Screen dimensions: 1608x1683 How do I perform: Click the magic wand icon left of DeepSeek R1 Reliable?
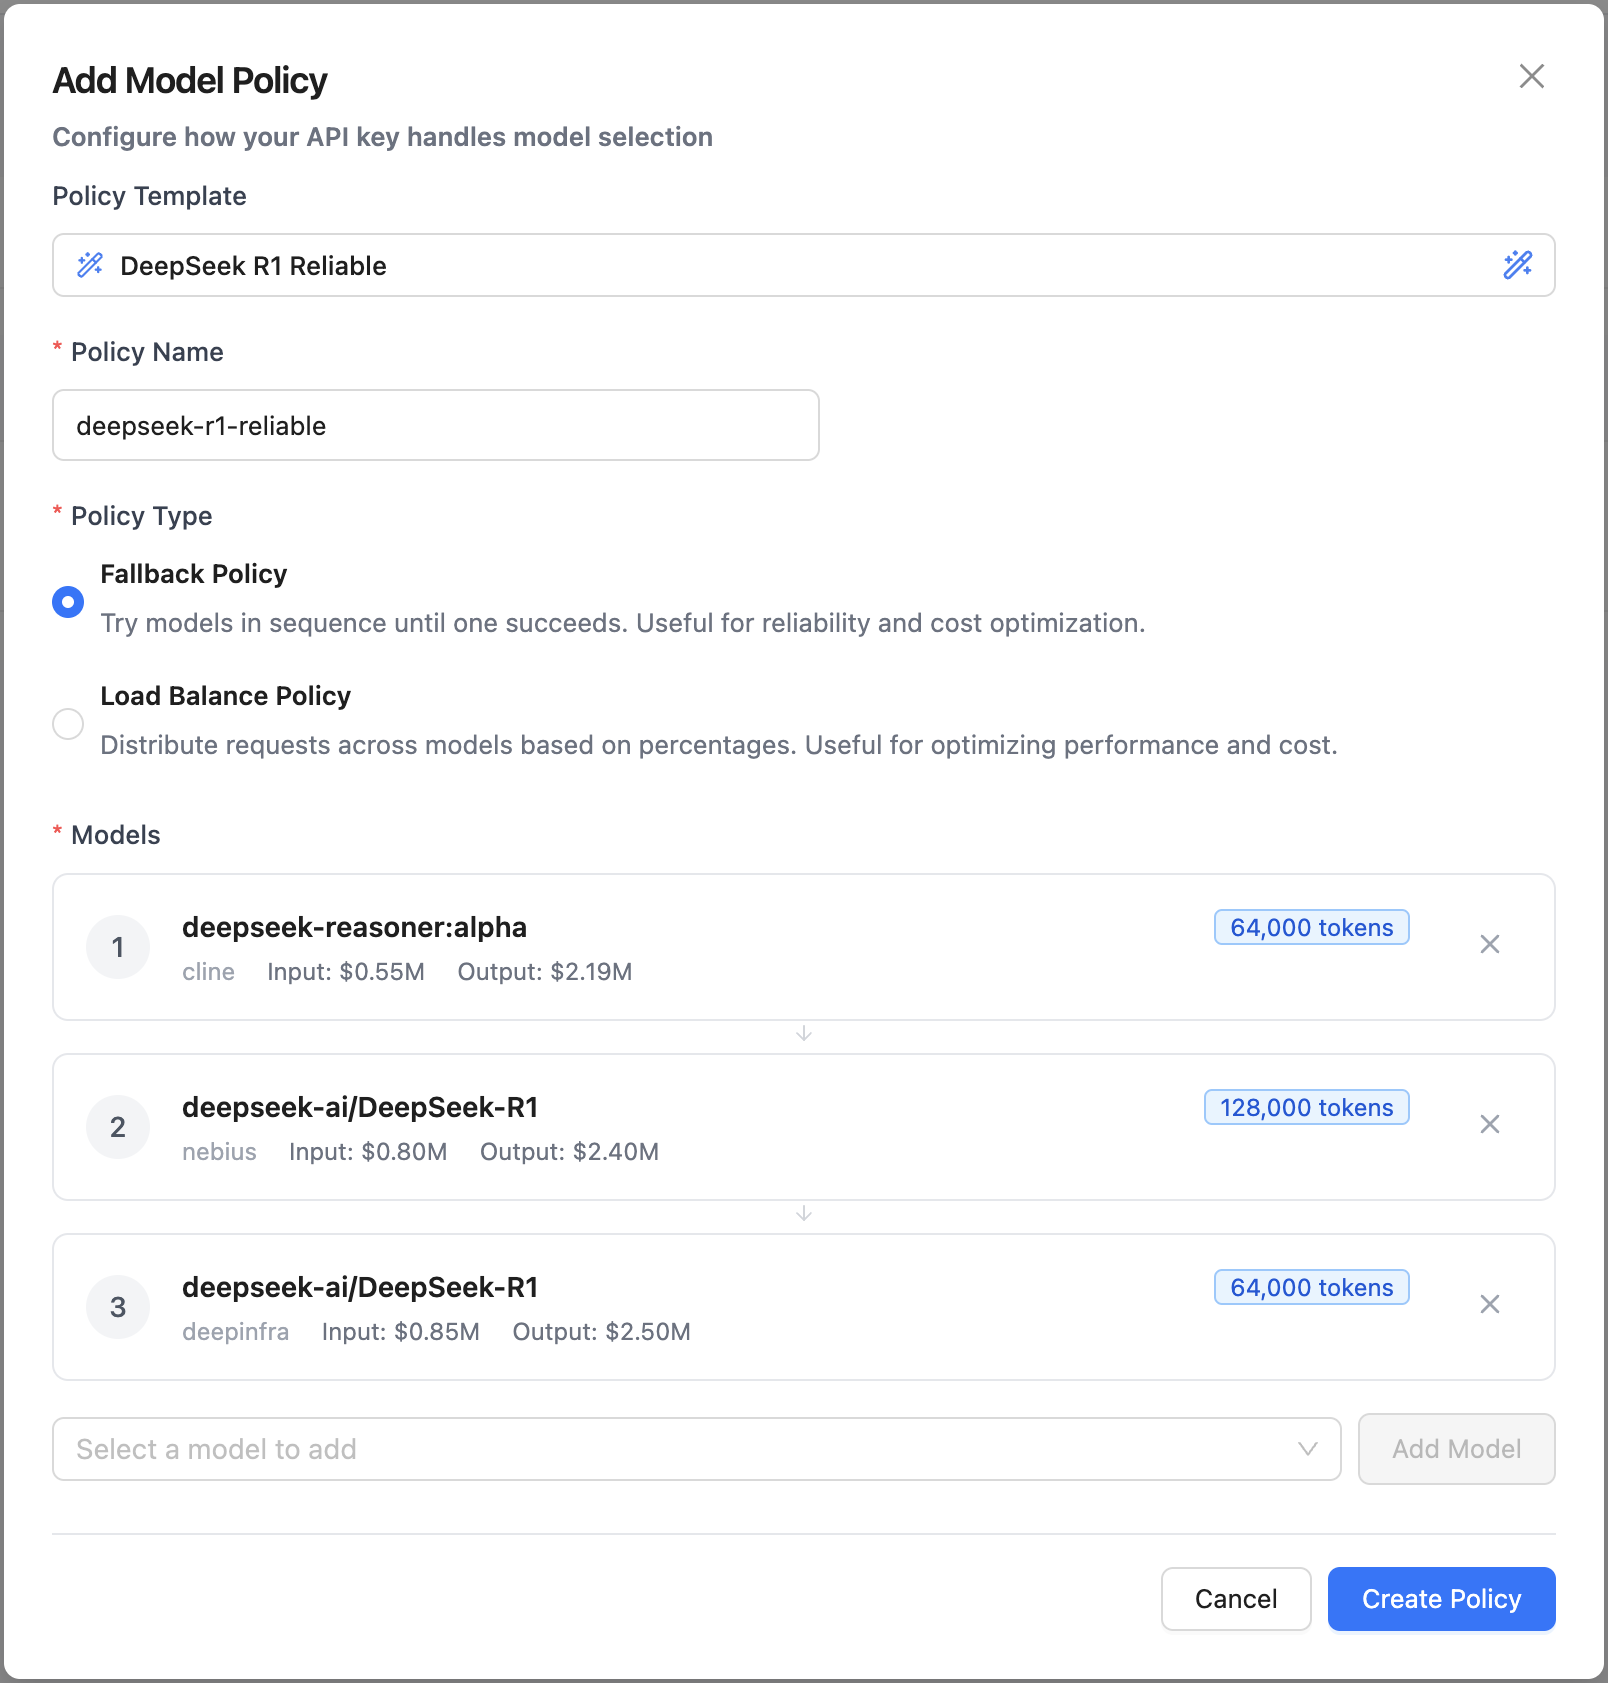[x=90, y=265]
